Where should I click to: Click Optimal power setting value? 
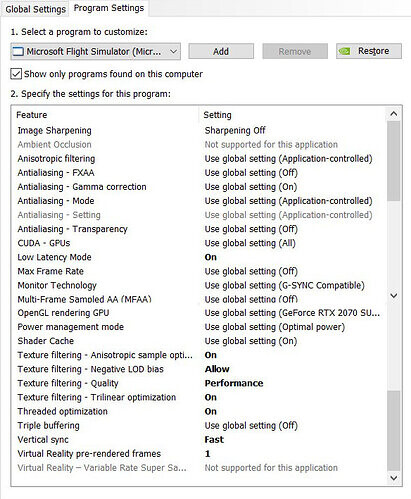coord(275,327)
